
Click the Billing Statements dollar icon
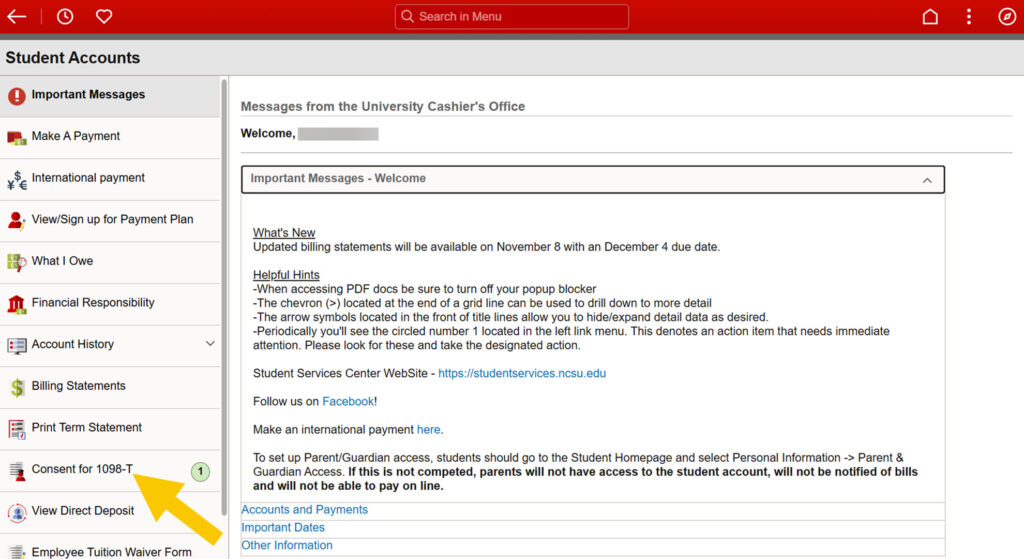17,388
